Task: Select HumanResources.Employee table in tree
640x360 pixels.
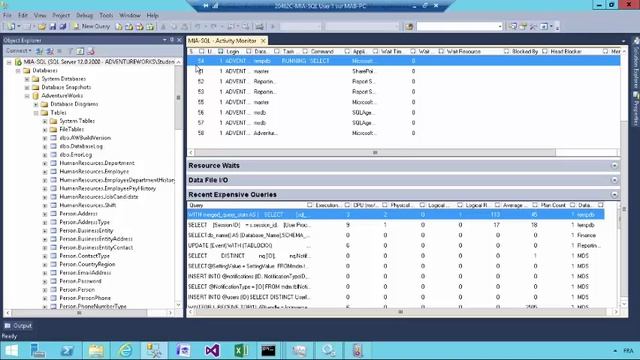Action: click(x=94, y=171)
